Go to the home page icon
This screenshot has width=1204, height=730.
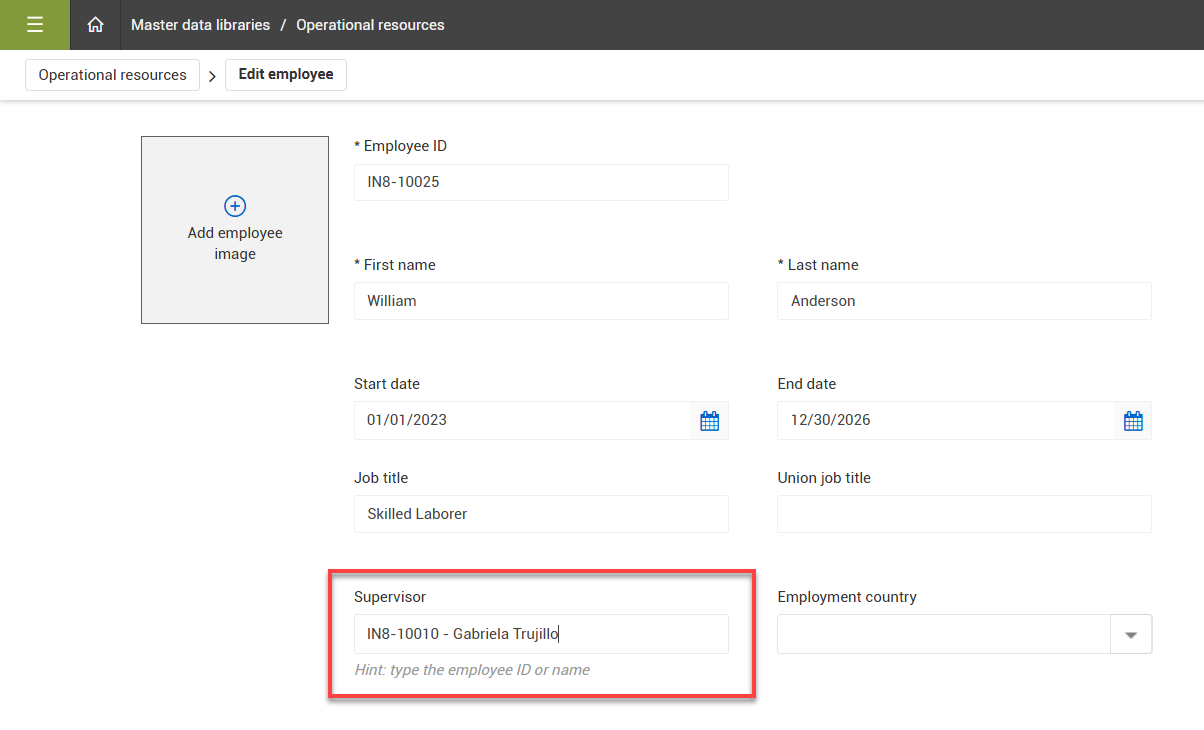tap(95, 25)
